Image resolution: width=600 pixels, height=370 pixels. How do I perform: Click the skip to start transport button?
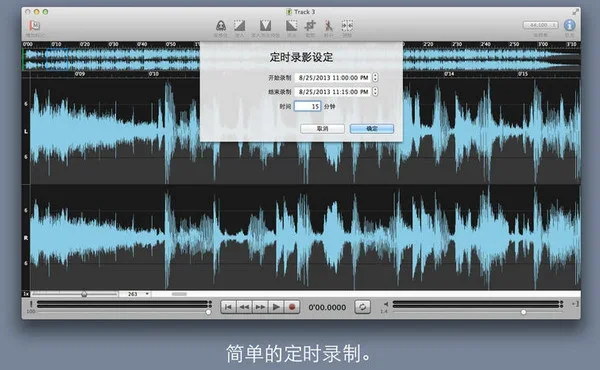click(x=228, y=307)
